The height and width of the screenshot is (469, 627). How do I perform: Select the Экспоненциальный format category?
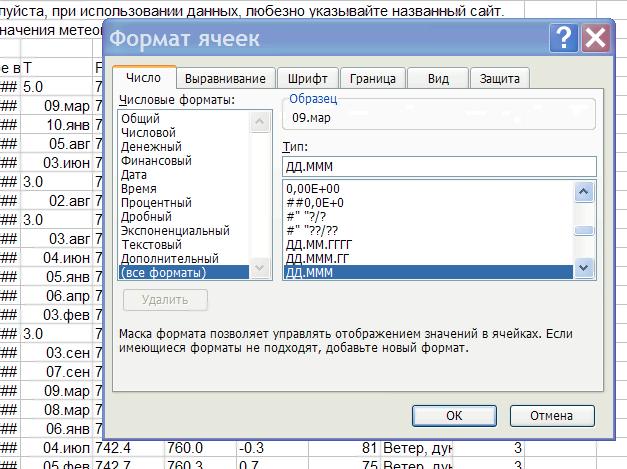click(x=175, y=231)
